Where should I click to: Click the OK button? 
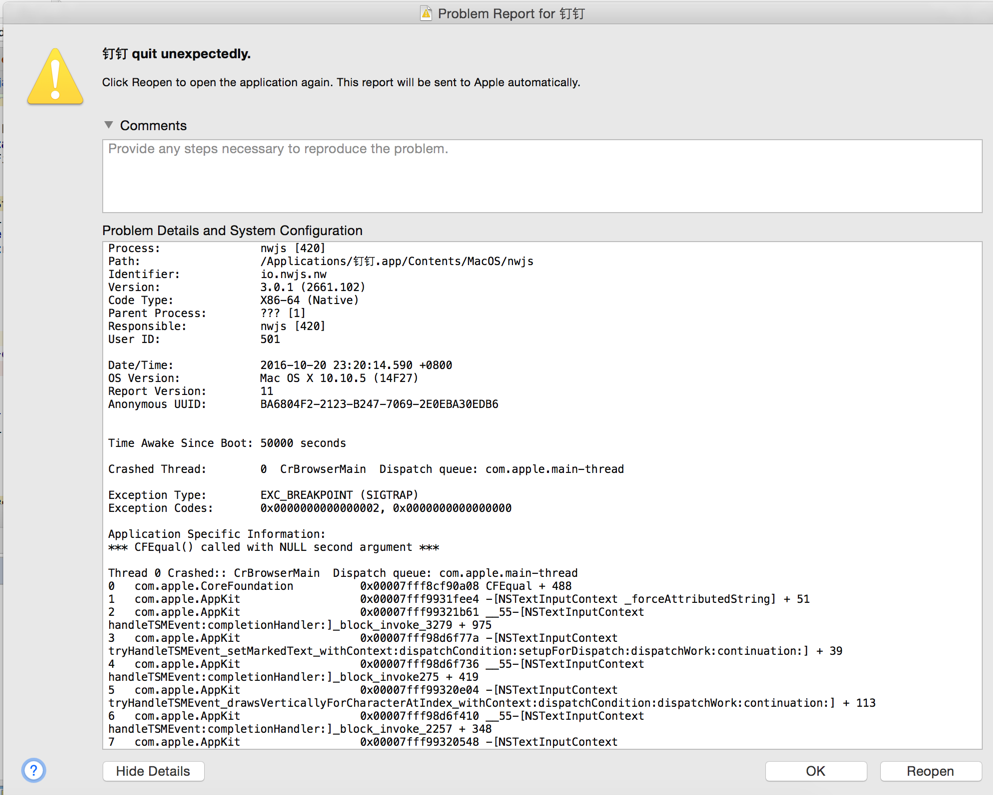pos(816,771)
